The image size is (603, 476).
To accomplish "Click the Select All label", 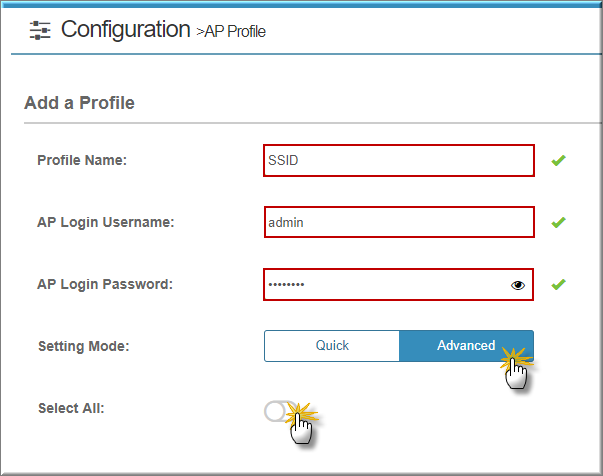I will tap(71, 408).
